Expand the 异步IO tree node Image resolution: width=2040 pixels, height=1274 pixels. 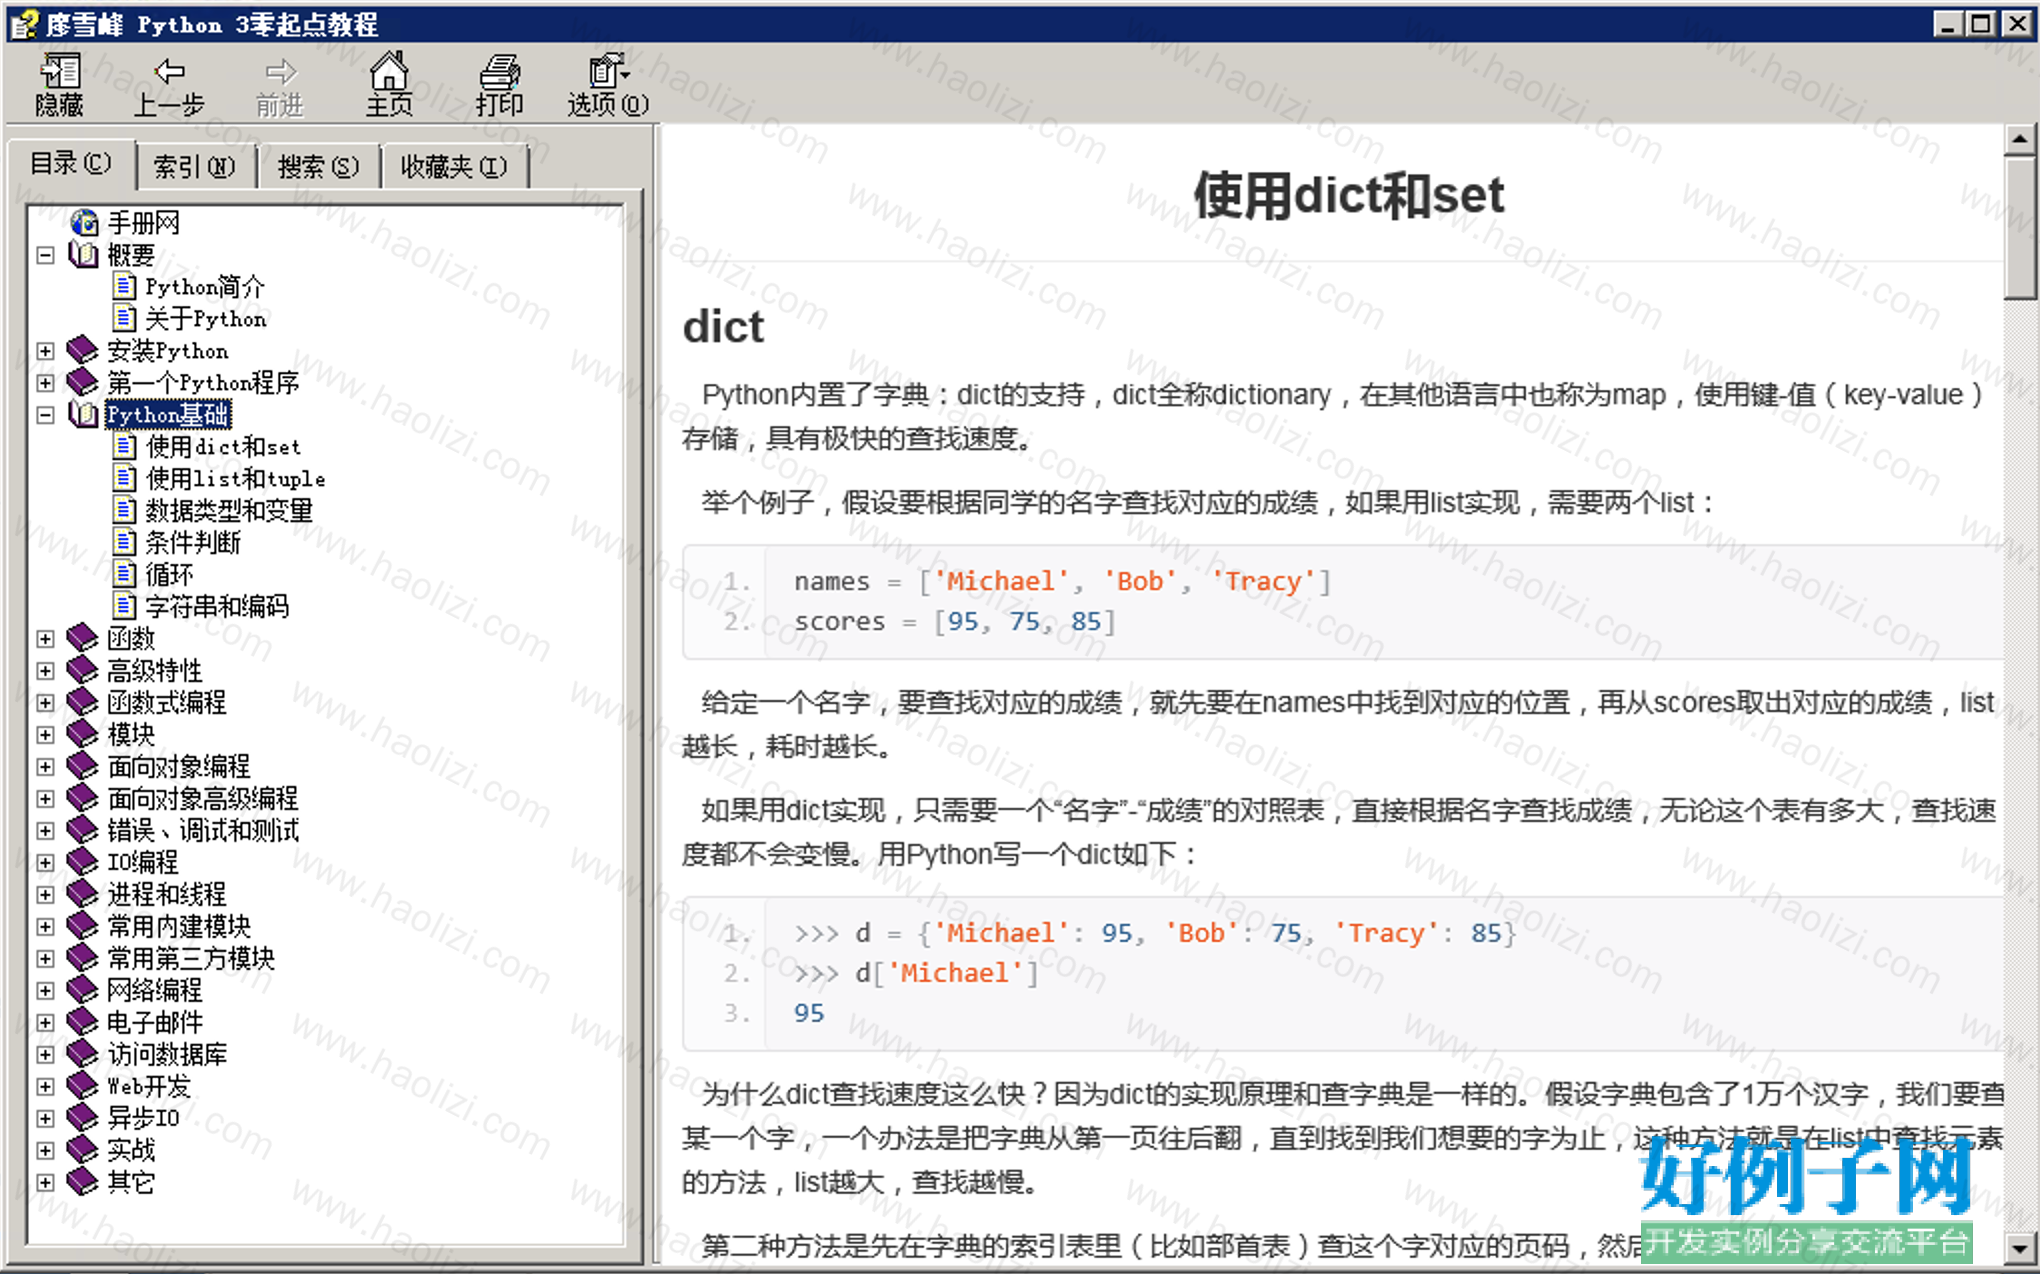tap(45, 1119)
